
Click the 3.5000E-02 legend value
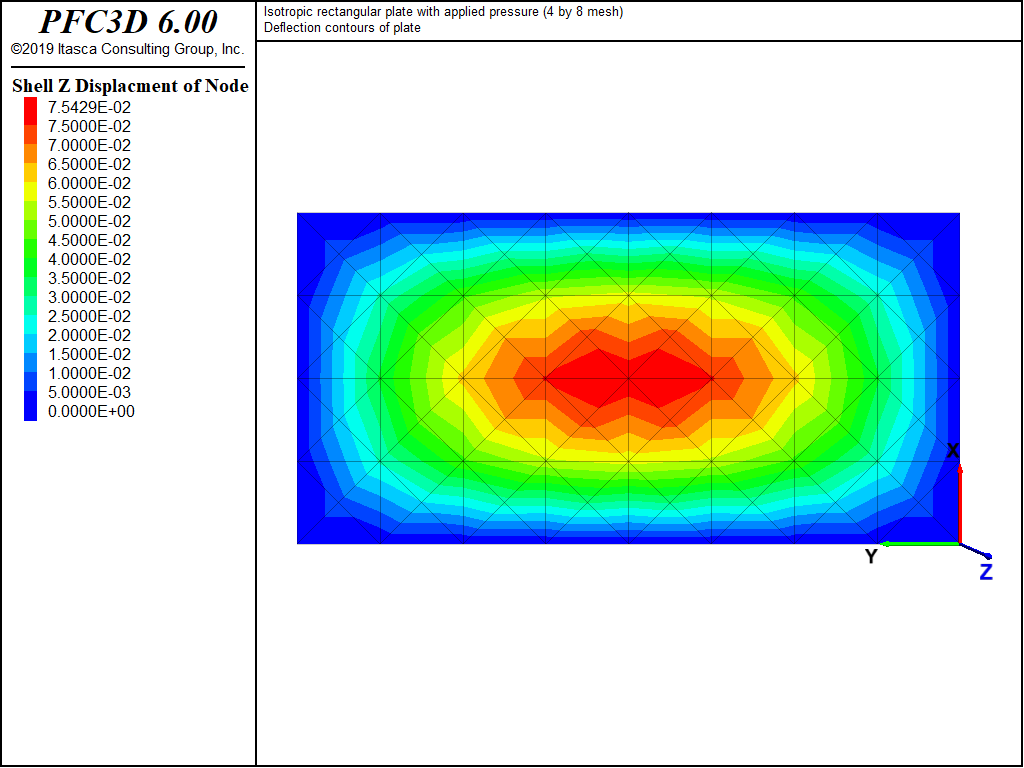(89, 278)
